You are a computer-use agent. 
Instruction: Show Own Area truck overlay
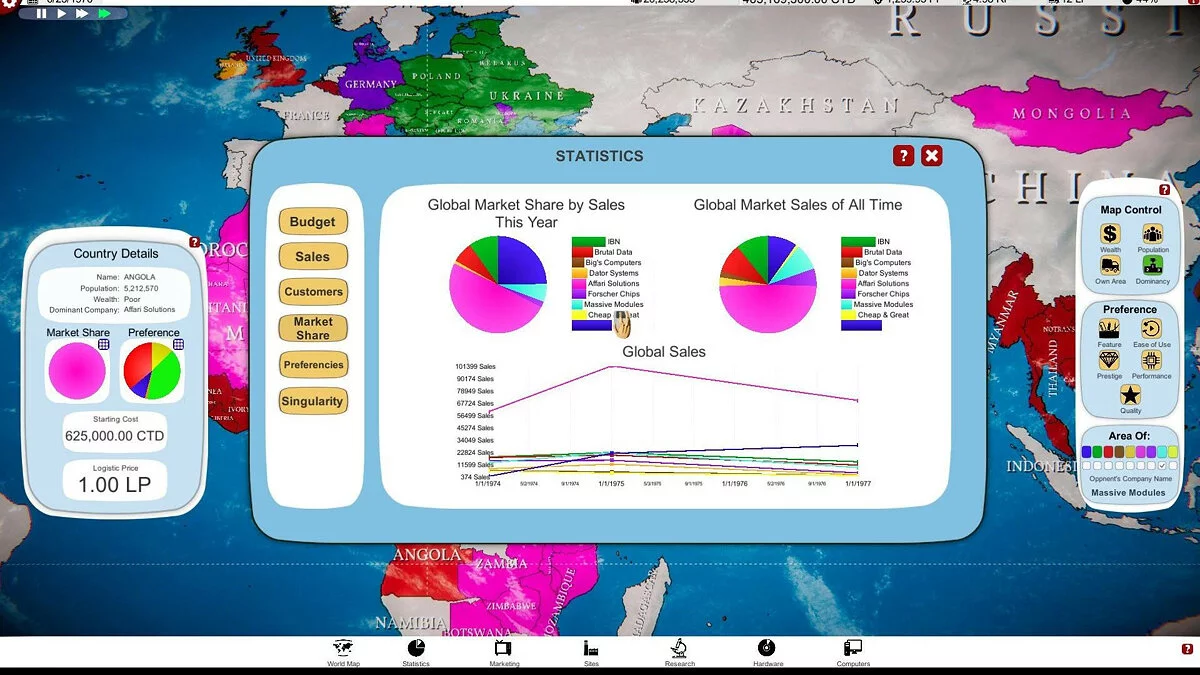[1110, 266]
